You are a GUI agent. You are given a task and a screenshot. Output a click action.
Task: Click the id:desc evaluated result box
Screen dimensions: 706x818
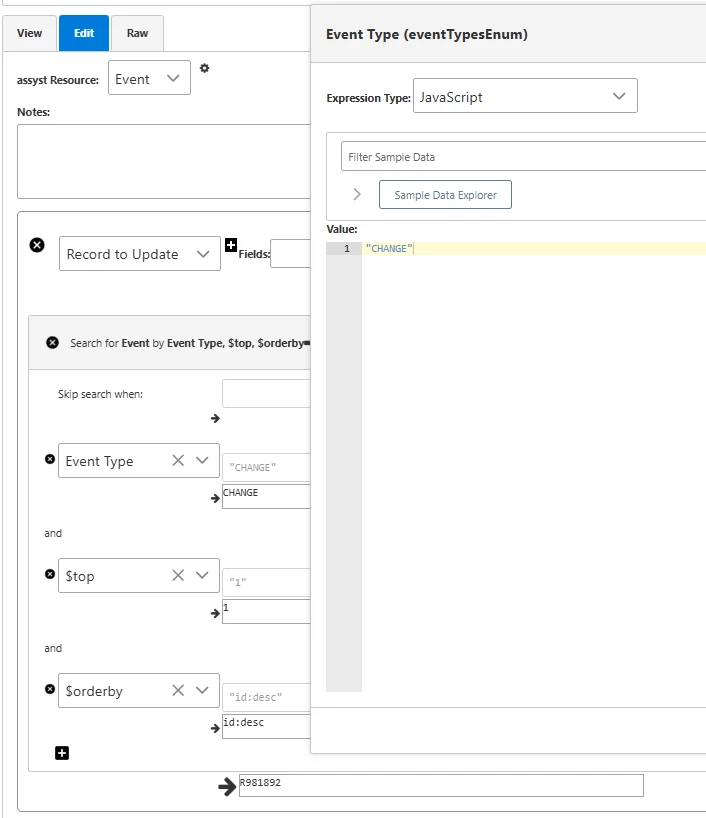coord(266,726)
